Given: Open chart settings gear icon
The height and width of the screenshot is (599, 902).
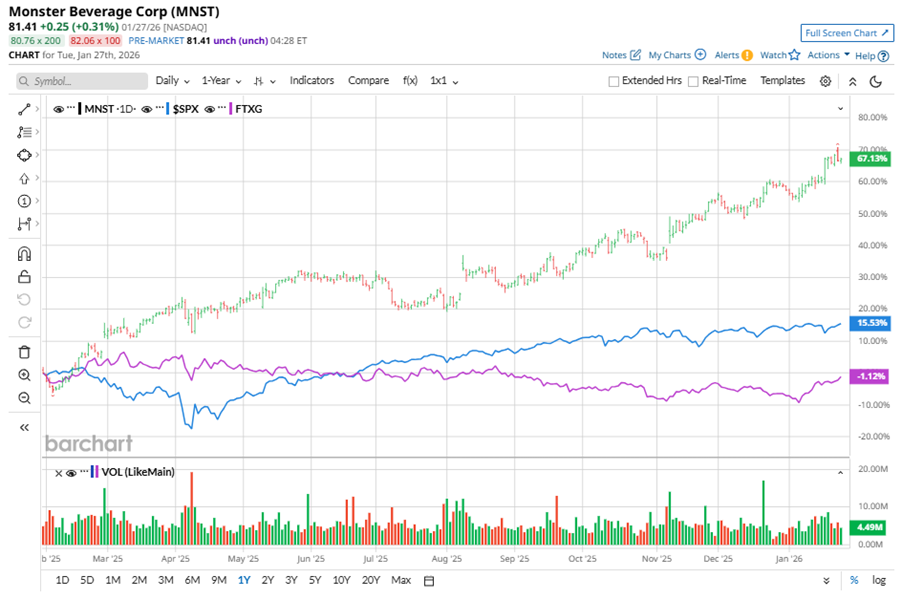Looking at the screenshot, I should tap(825, 81).
